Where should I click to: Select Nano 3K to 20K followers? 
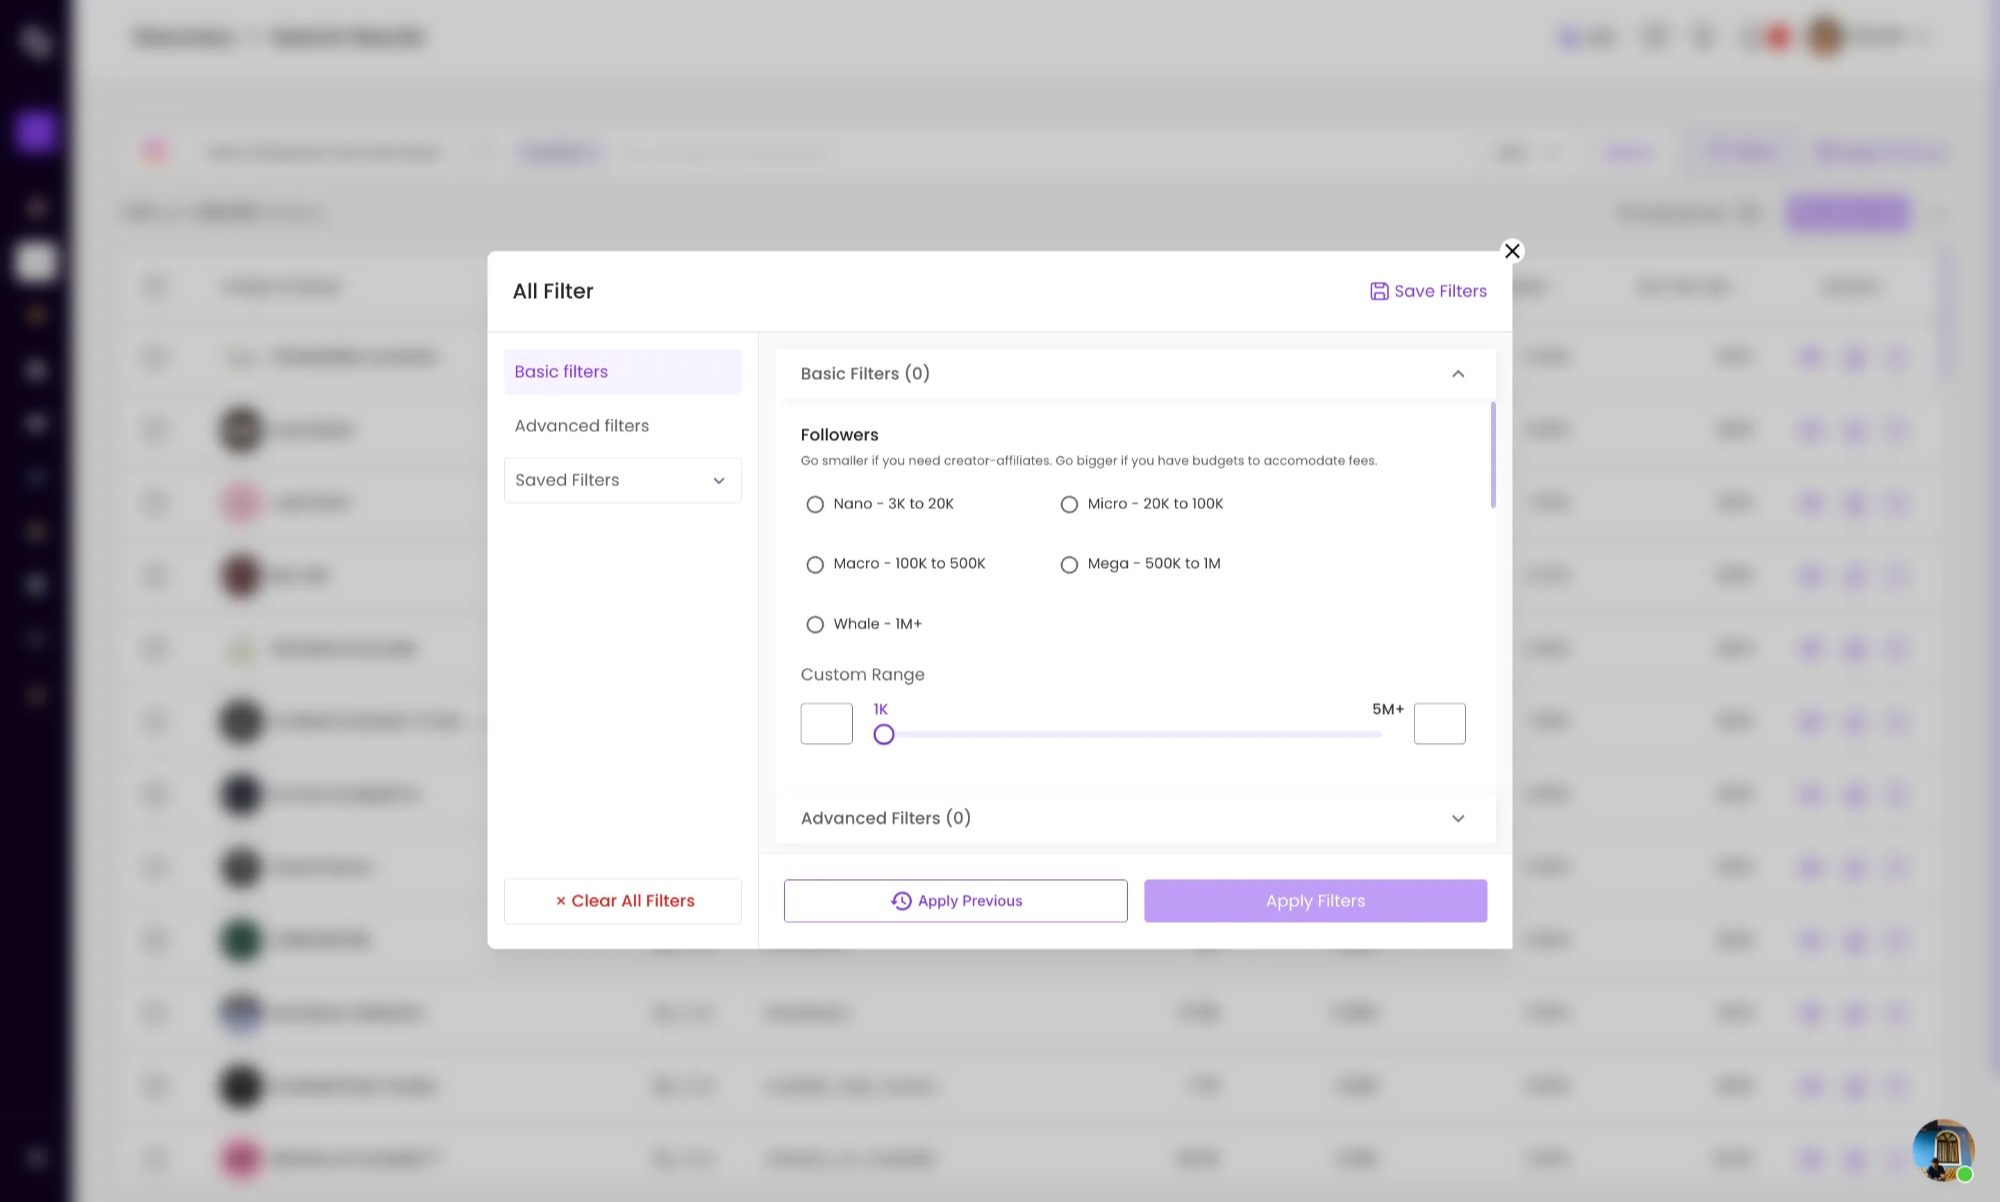815,504
